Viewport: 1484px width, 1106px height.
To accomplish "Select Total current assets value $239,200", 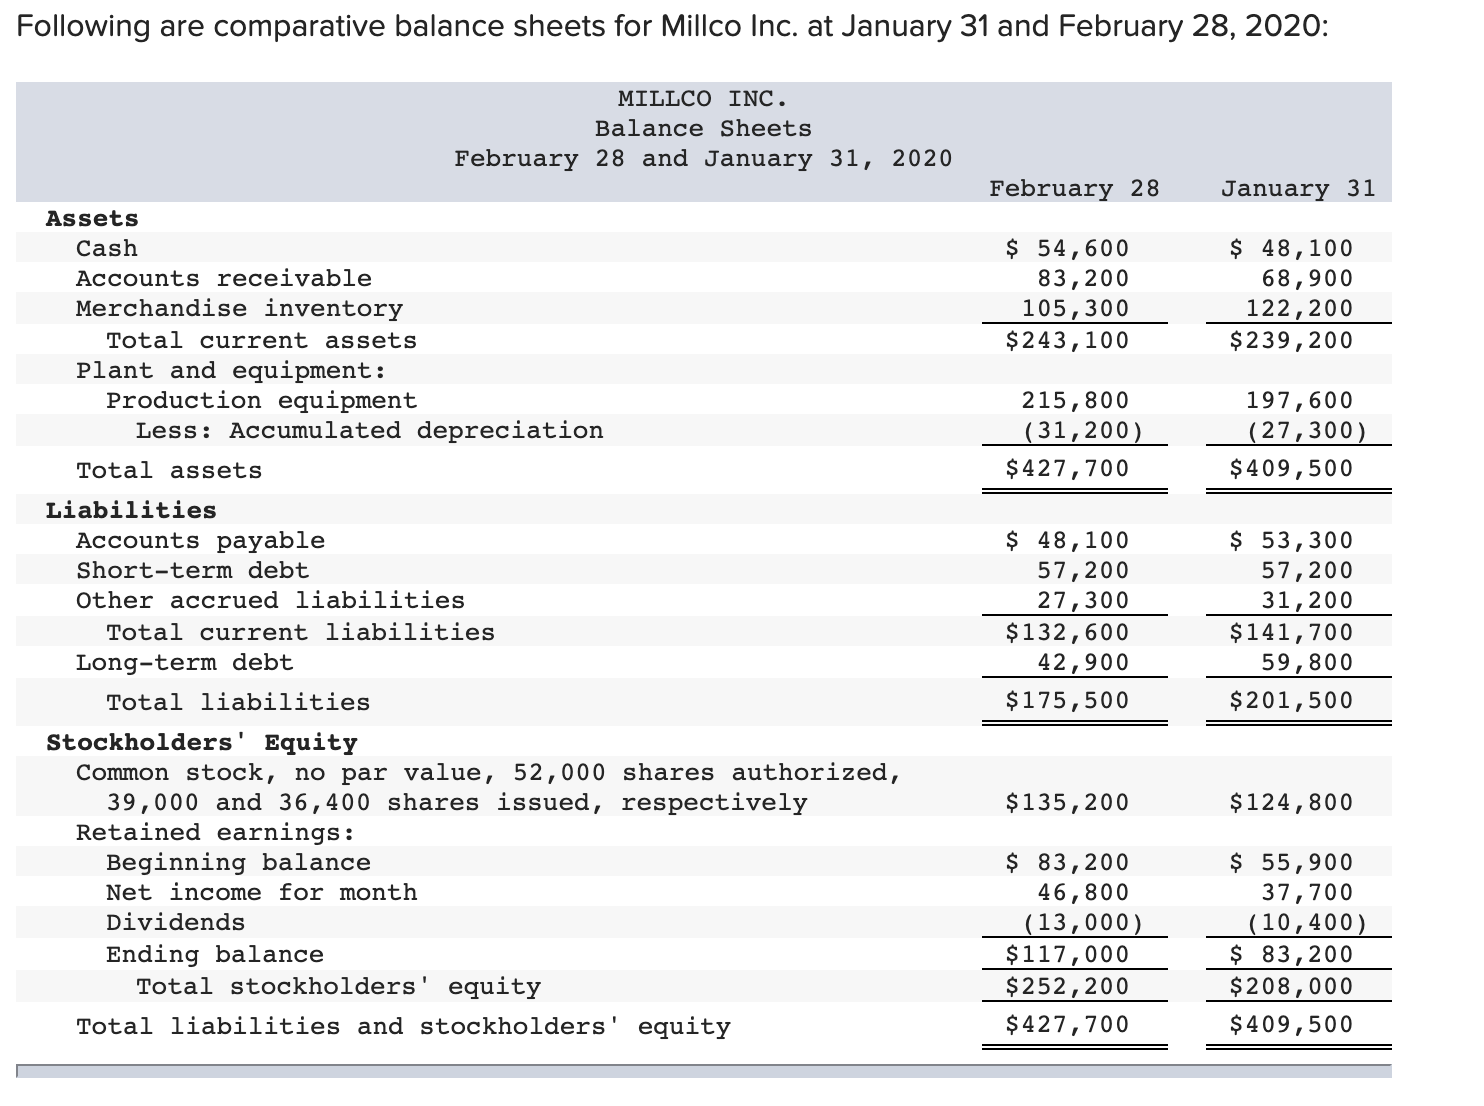I will (x=1291, y=340).
